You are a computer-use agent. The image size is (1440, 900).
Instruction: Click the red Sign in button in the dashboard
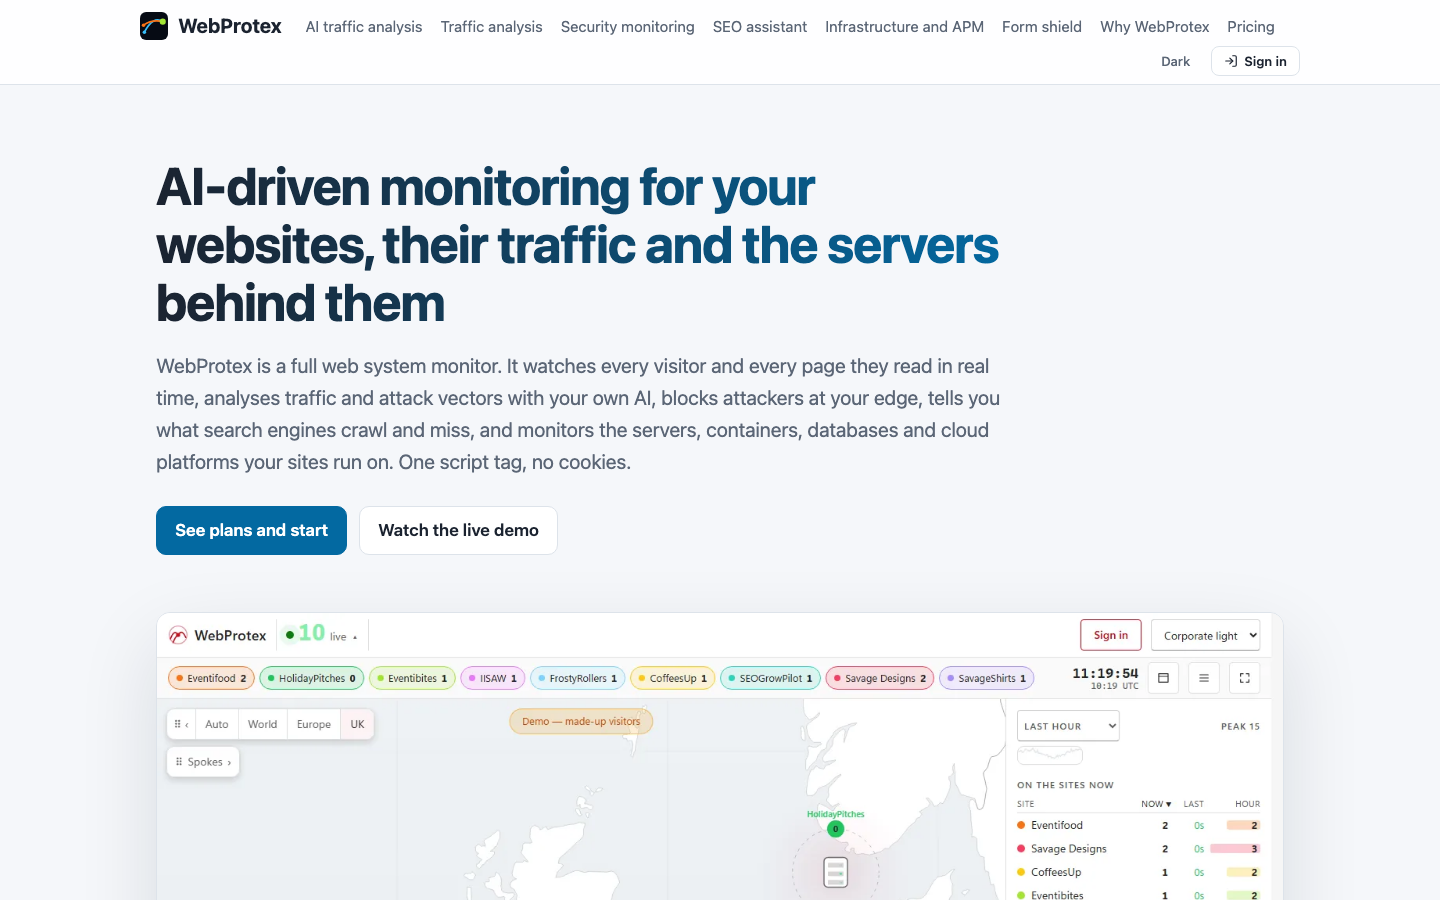coord(1111,635)
